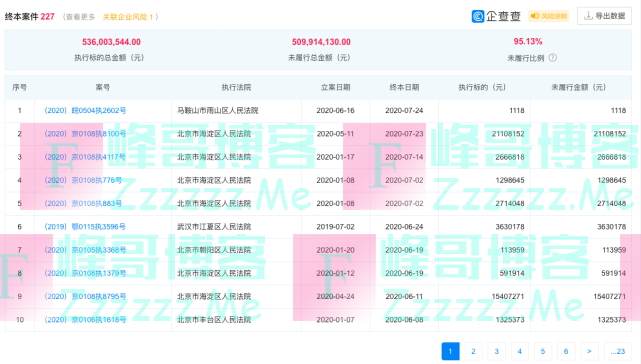Click the help icon beside 未履行比例
This screenshot has width=641, height=364.
coord(552,58)
